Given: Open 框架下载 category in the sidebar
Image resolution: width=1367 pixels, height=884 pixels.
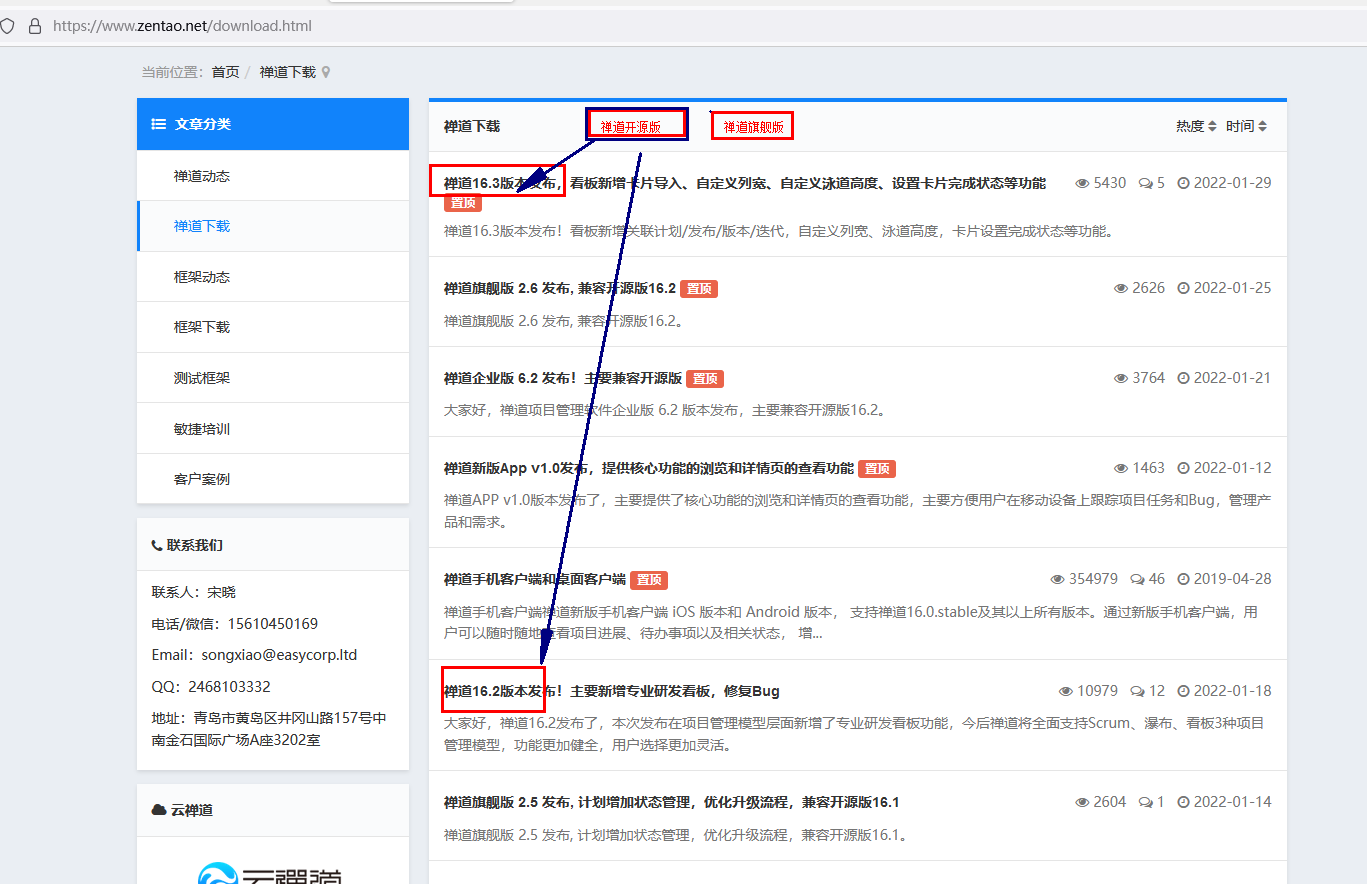Looking at the screenshot, I should tap(273, 327).
